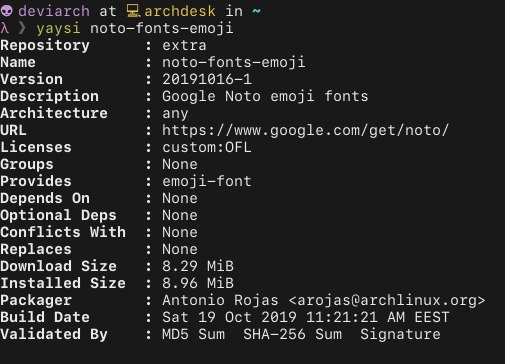Viewport: 505px width, 364px height.
Task: Click the download size '8.29 MiB'
Action: click(x=198, y=266)
